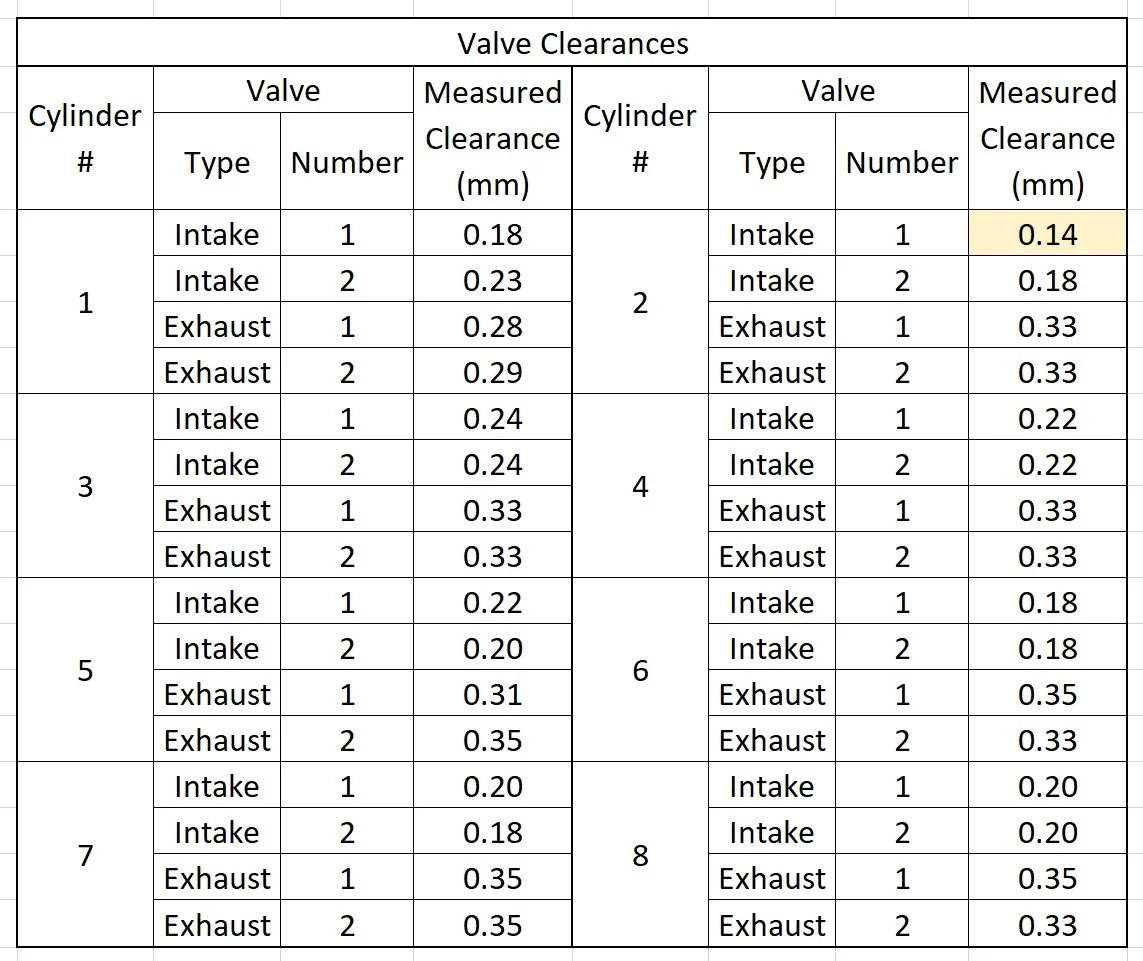Select the 0.29 clearance cell
The image size is (1143, 961).
(492, 372)
